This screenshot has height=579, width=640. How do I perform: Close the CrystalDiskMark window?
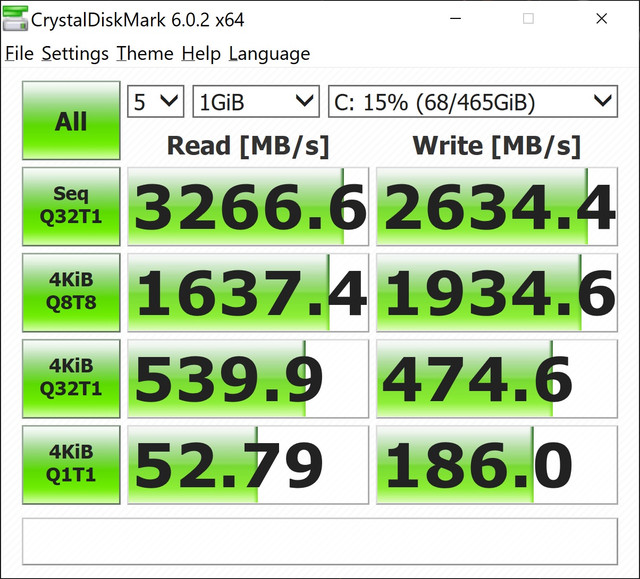(601, 18)
